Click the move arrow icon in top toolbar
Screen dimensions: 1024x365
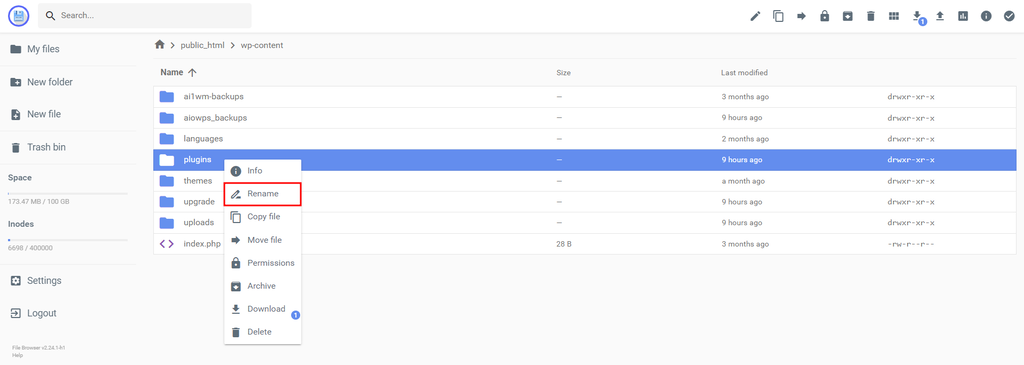tap(801, 16)
